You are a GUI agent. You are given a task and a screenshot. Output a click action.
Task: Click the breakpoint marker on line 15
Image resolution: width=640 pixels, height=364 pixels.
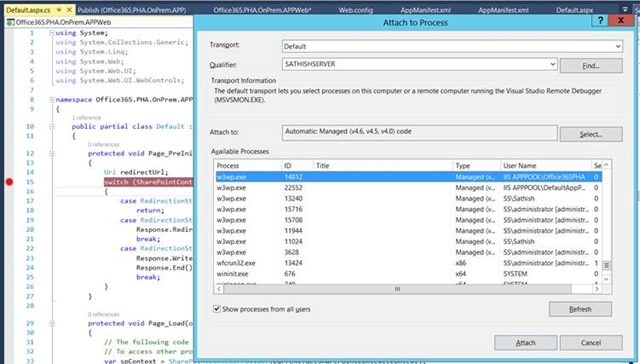click(9, 182)
